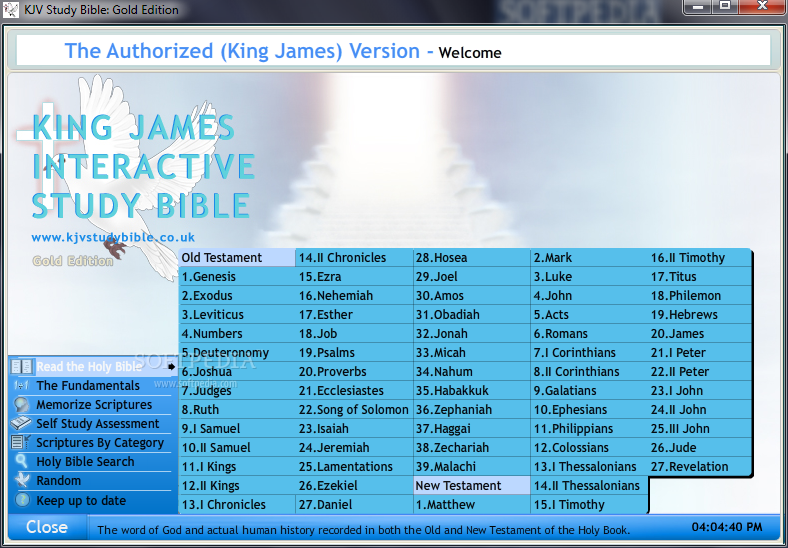Click the magnifier icon beside Holy Bible Search

pos(22,461)
